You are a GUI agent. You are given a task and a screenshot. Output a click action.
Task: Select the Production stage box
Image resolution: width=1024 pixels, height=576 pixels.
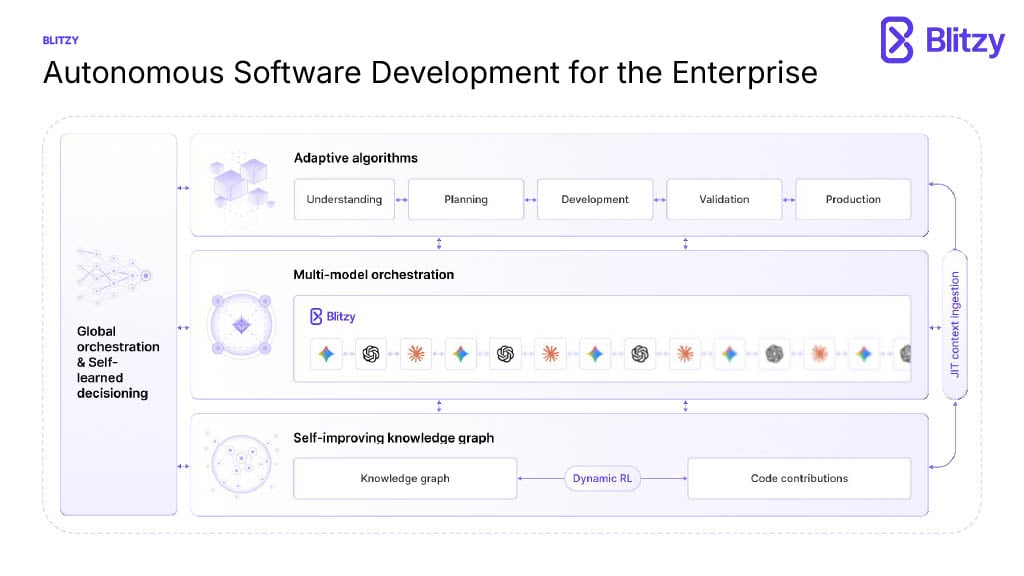853,199
